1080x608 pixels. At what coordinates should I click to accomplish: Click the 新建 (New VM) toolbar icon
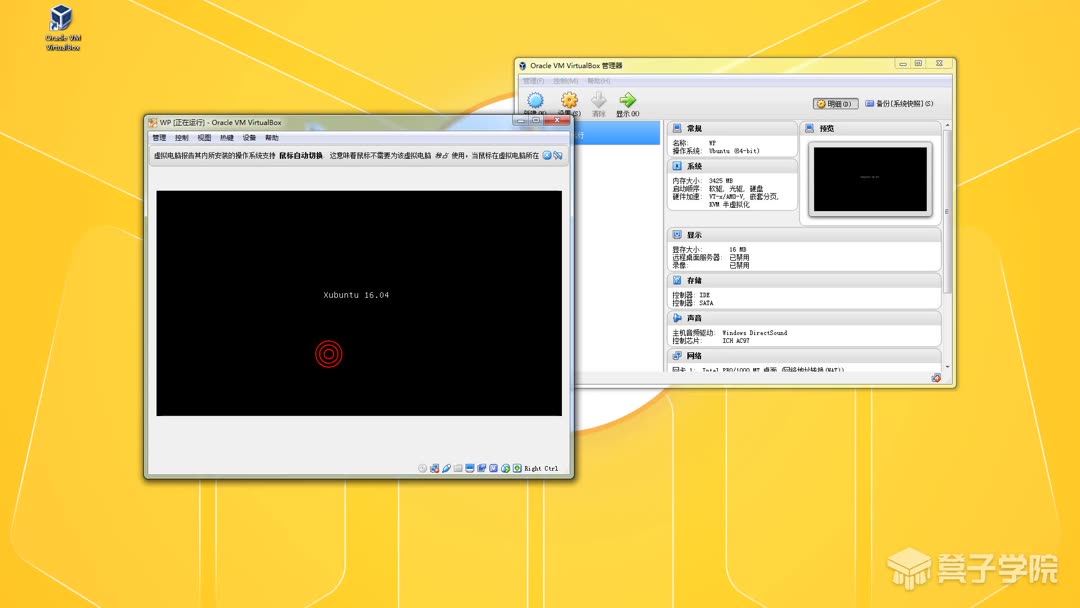[535, 100]
